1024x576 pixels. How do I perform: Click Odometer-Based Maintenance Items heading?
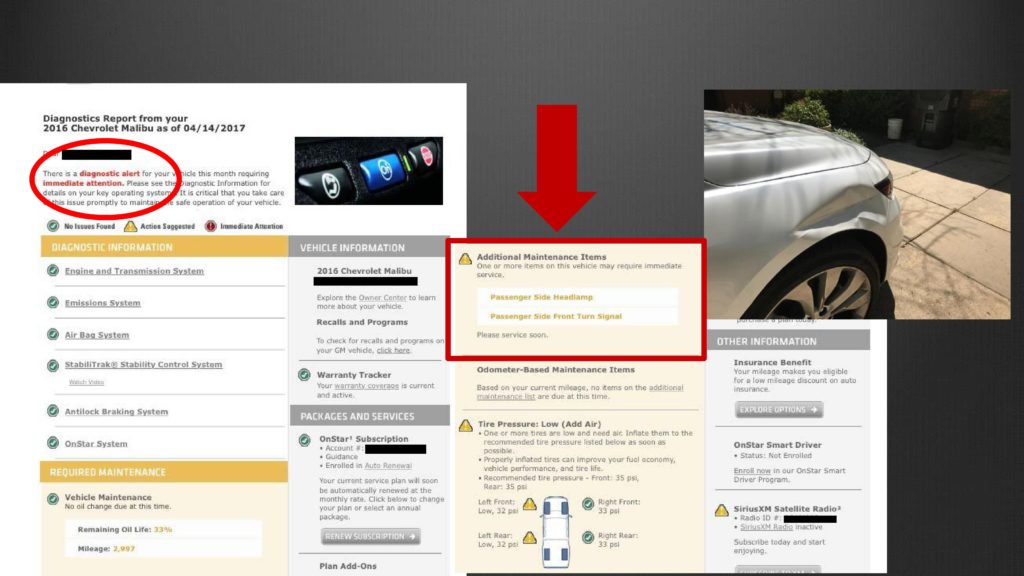(x=556, y=370)
